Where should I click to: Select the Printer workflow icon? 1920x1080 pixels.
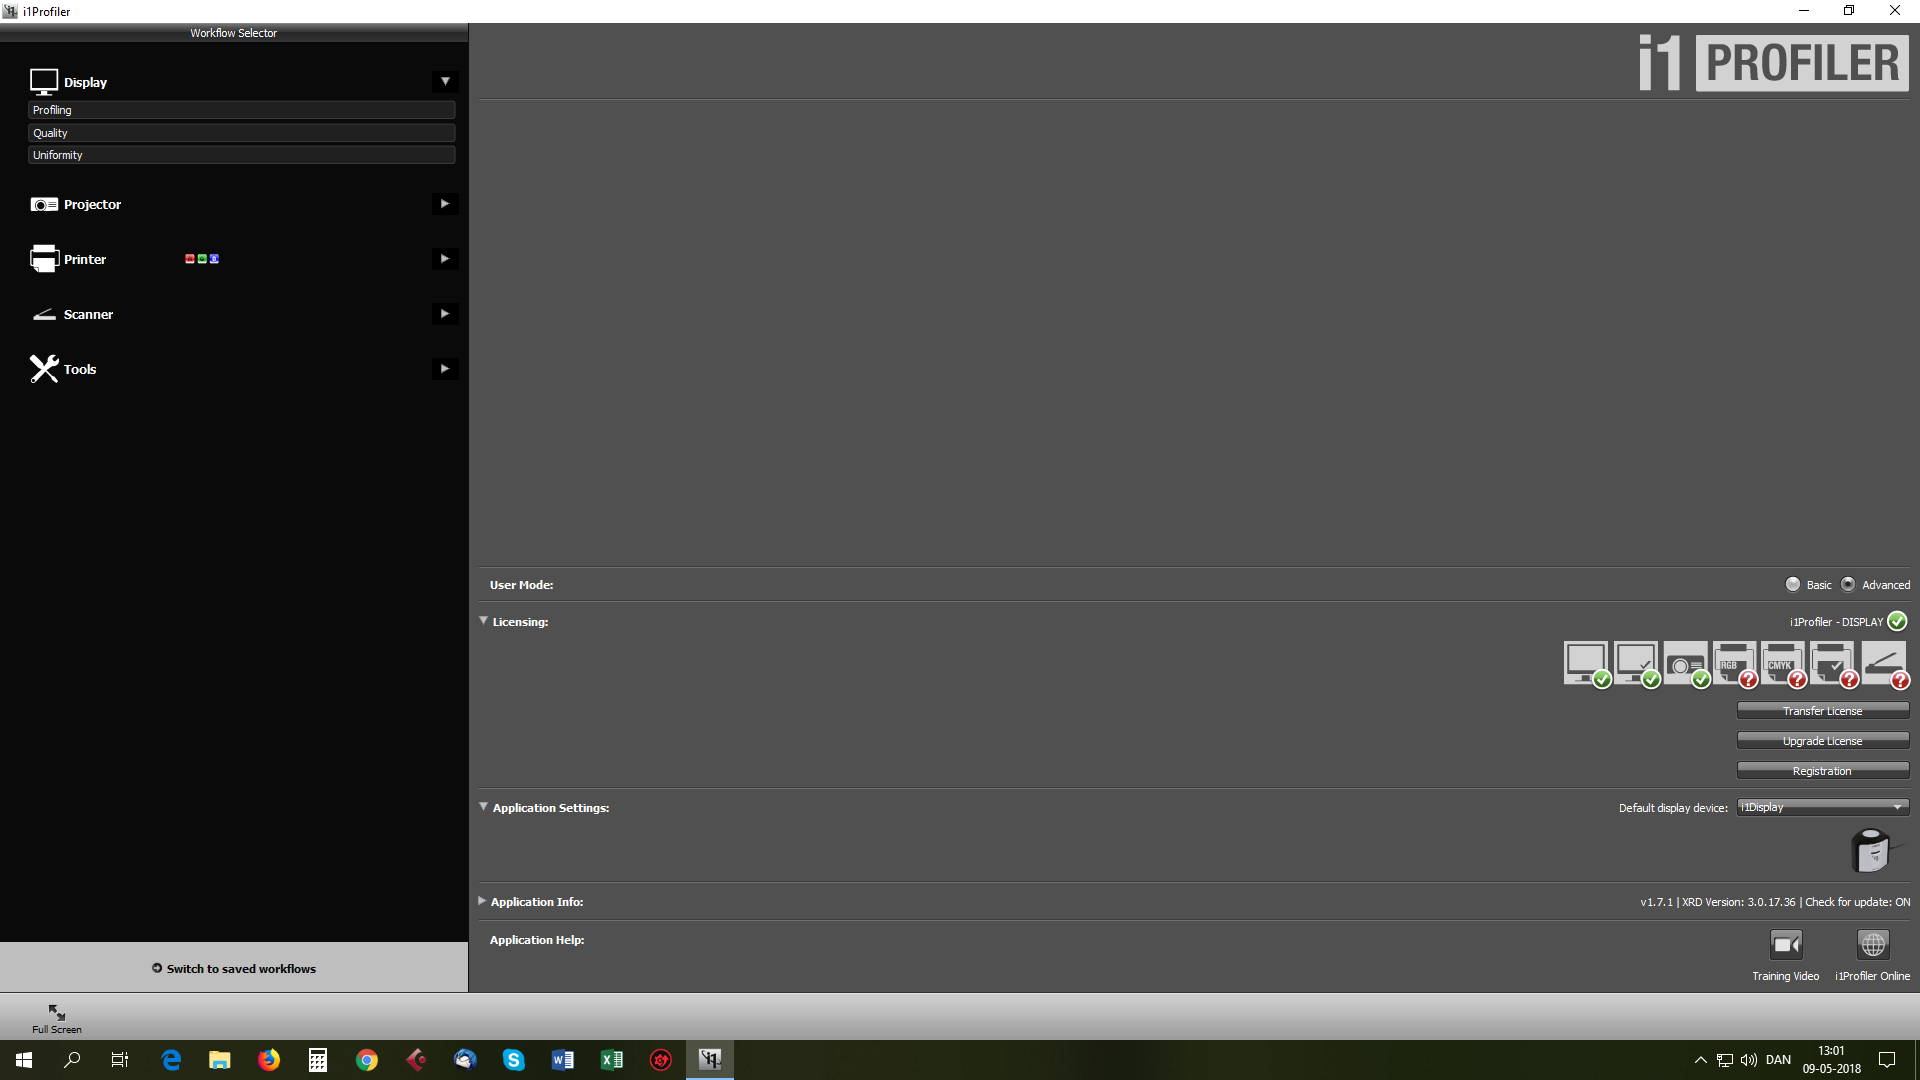(44, 258)
